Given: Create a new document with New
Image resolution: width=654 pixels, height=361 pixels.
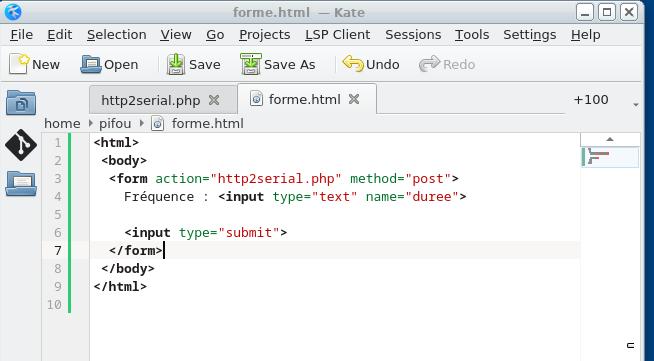Looking at the screenshot, I should [x=35, y=65].
